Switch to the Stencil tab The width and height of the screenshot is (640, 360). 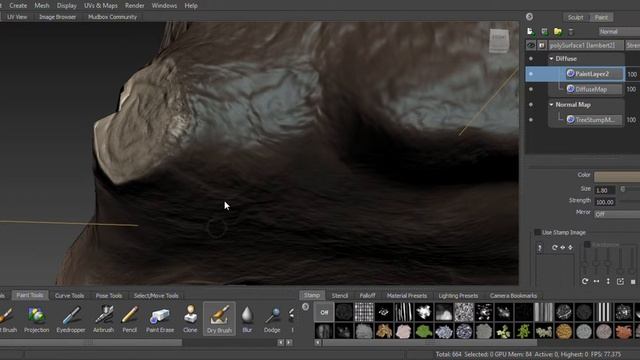point(340,296)
